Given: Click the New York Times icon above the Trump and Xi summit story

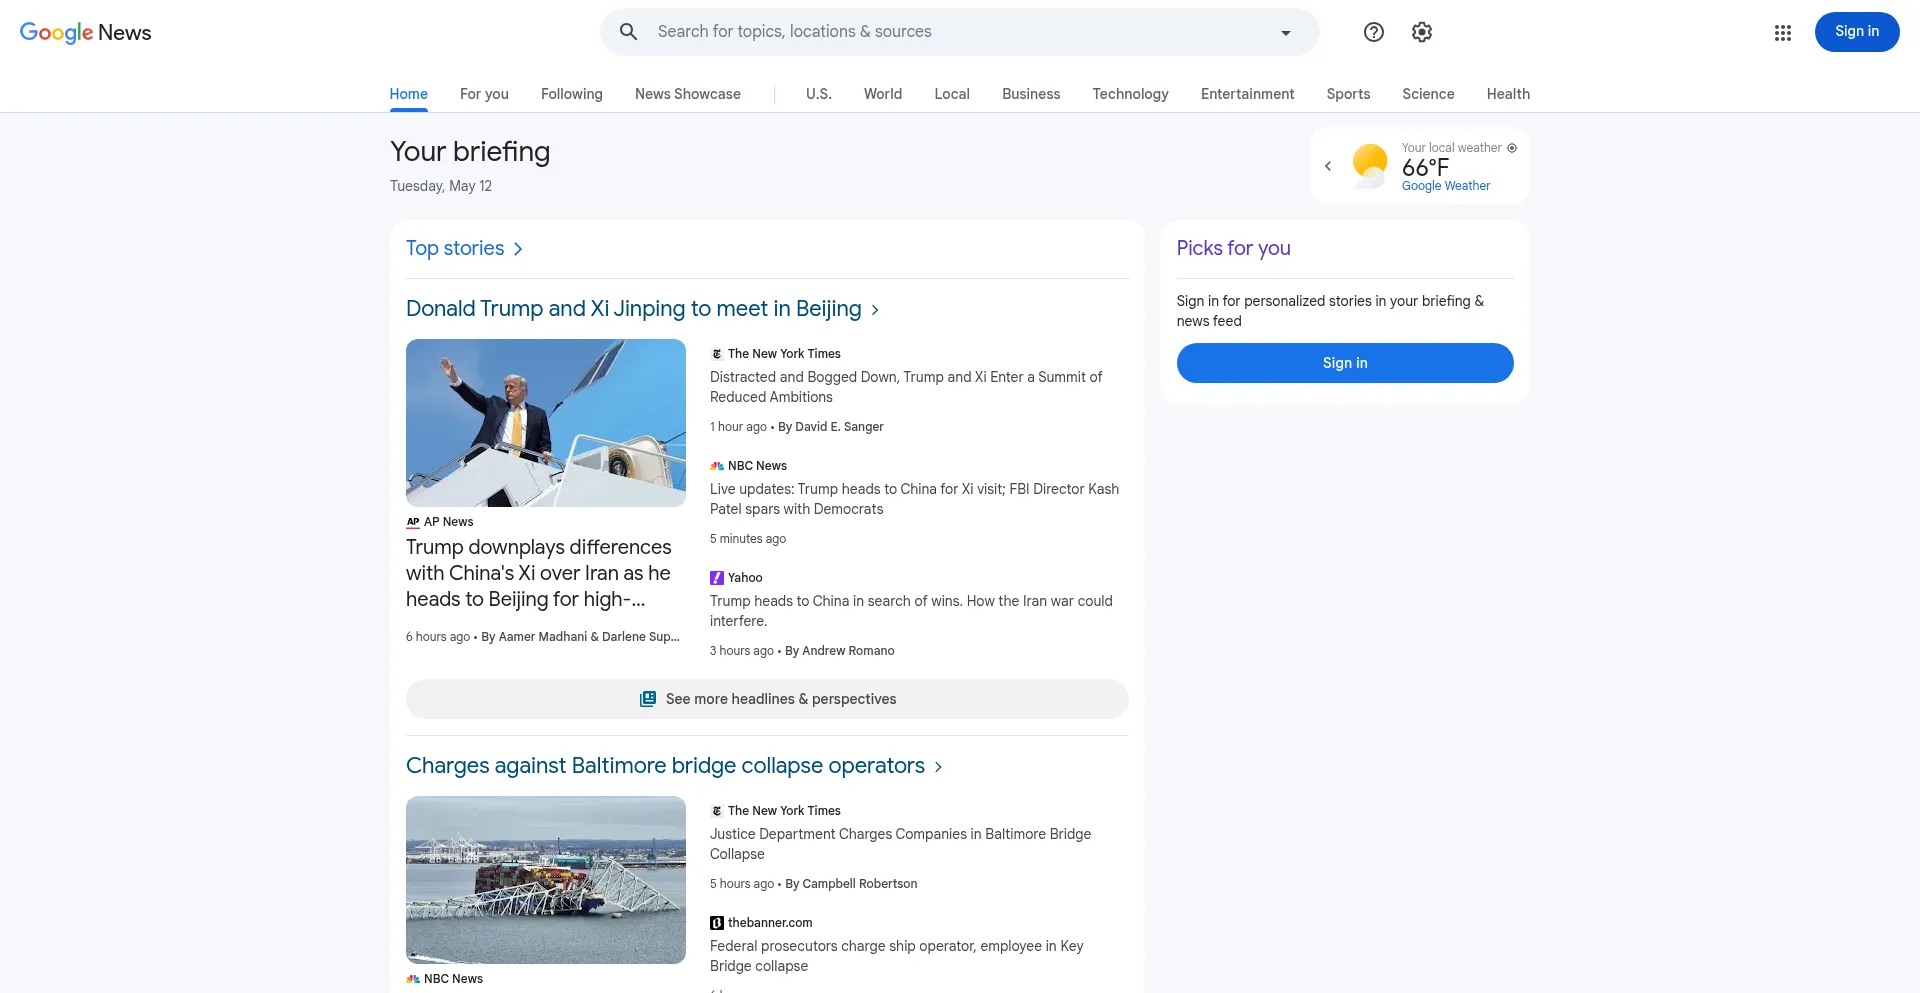Looking at the screenshot, I should [717, 354].
